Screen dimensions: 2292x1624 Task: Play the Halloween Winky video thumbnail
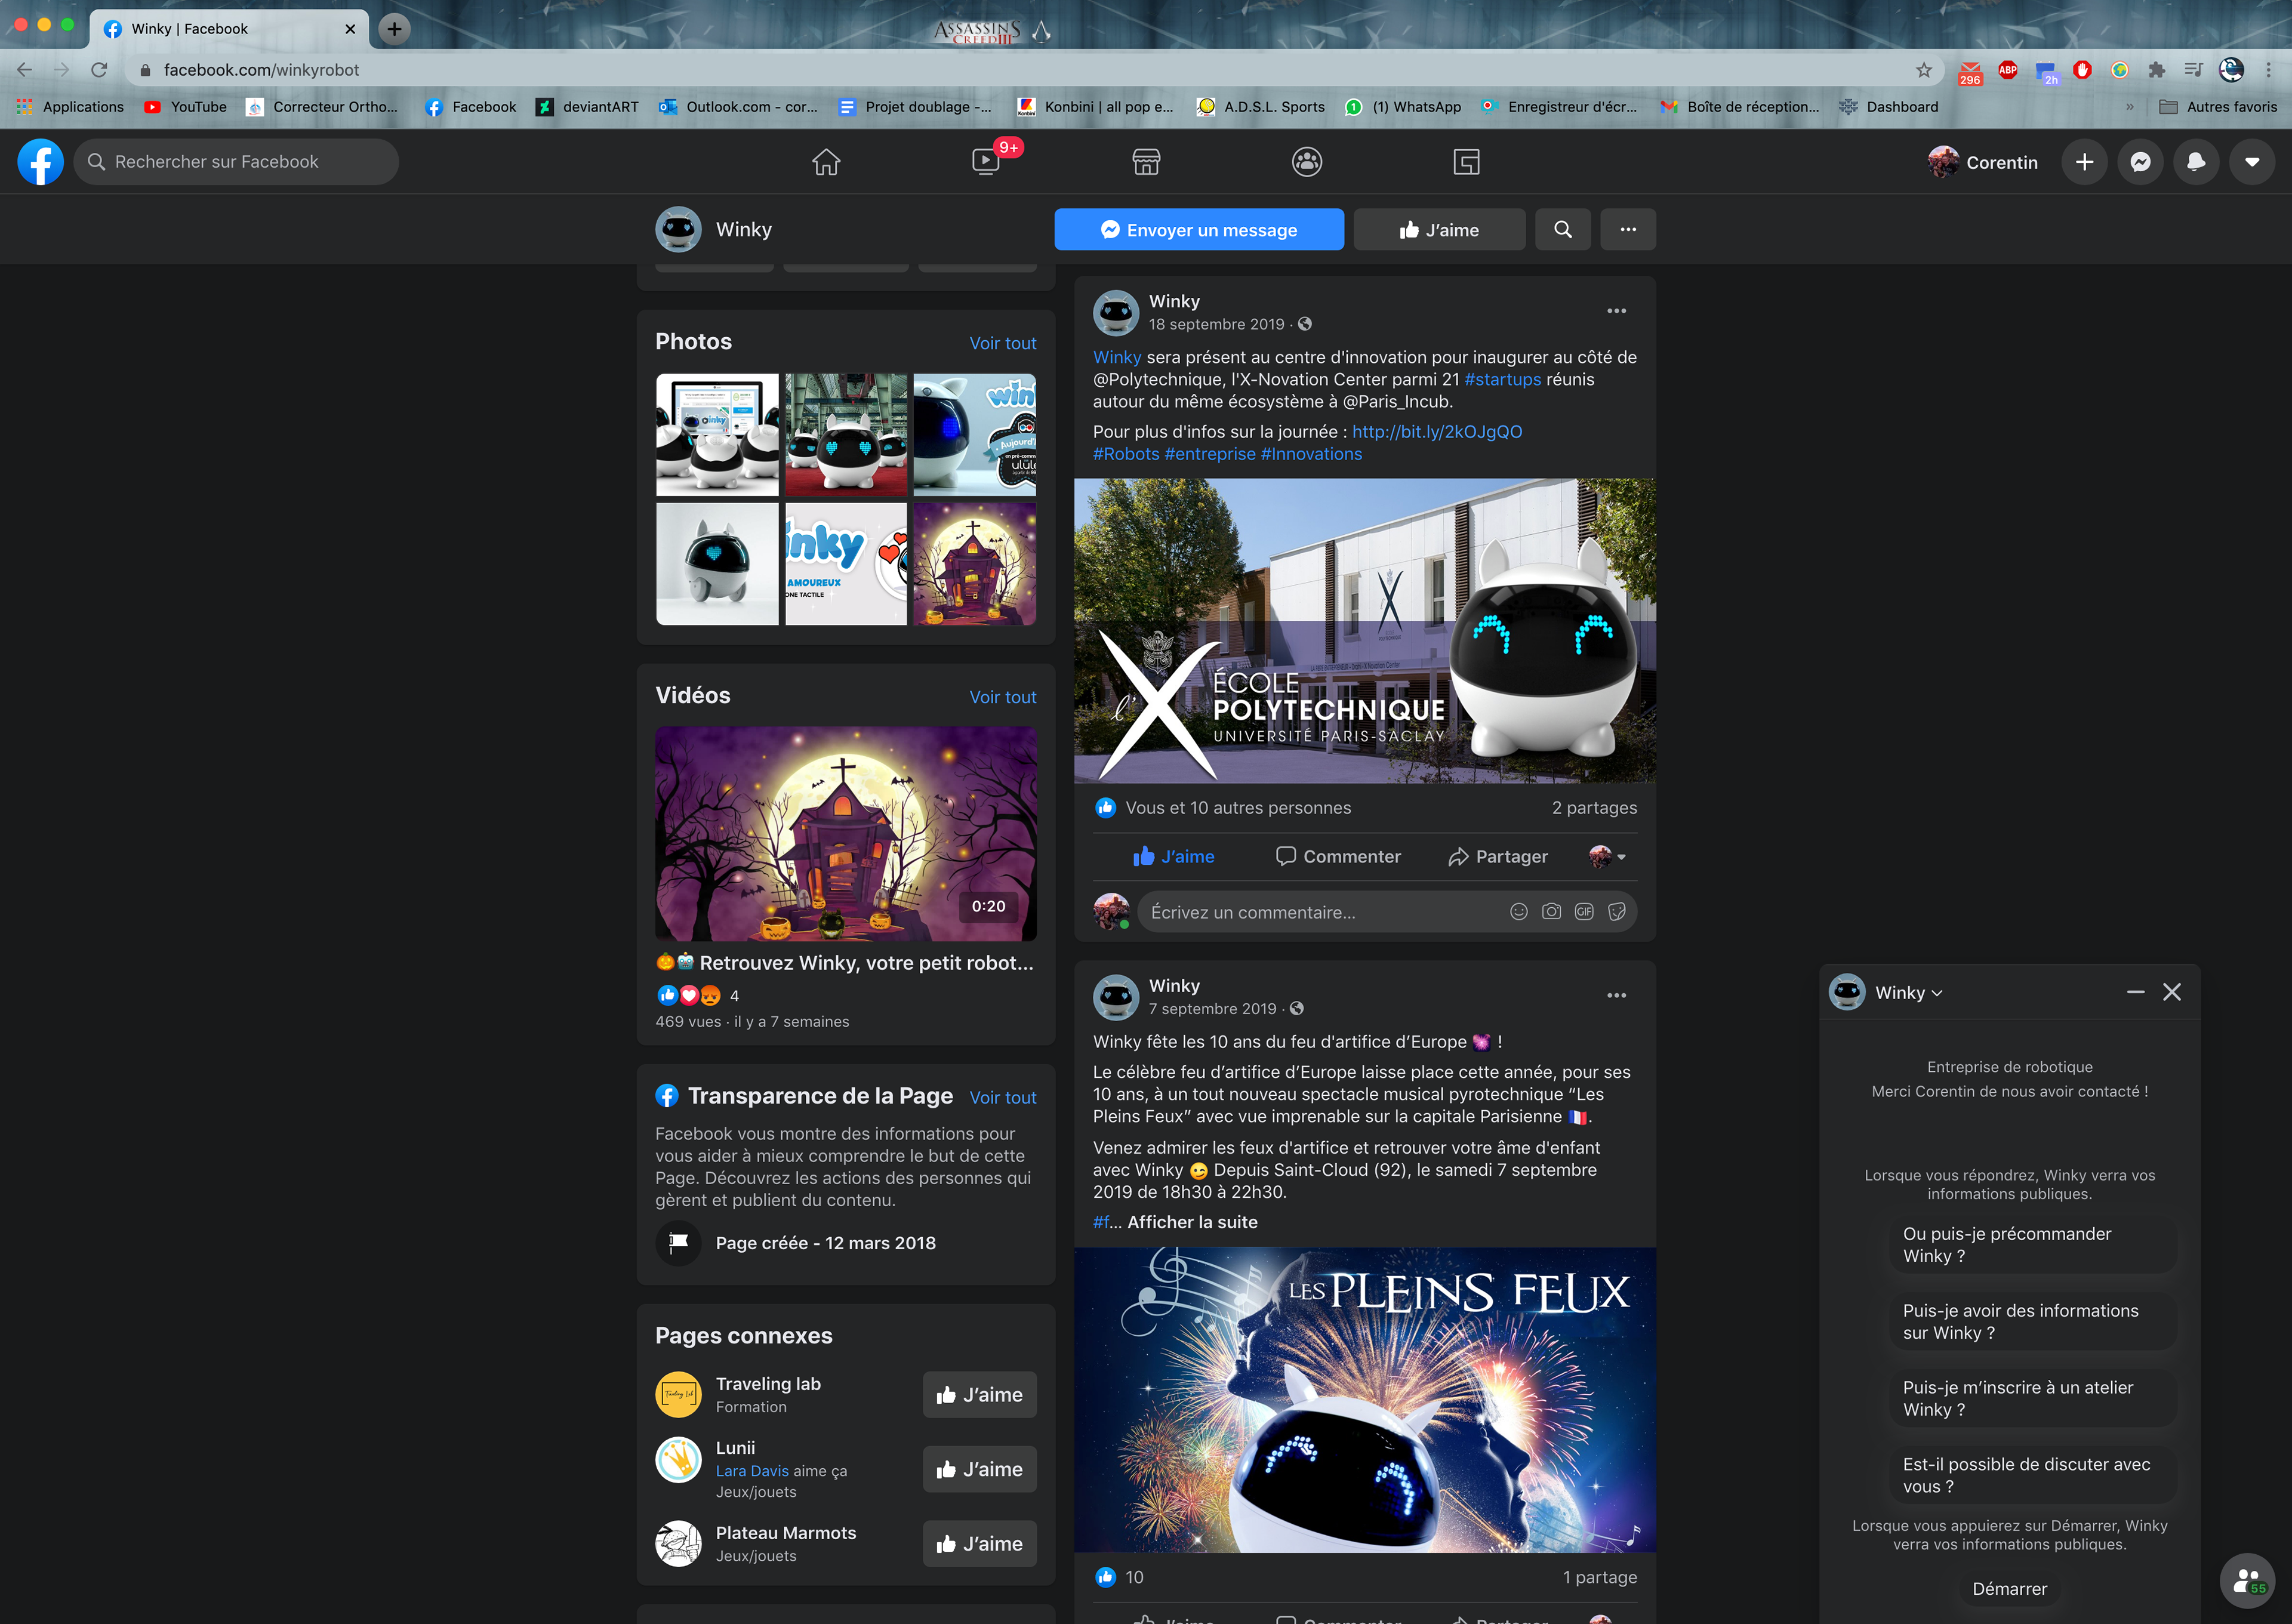[845, 833]
